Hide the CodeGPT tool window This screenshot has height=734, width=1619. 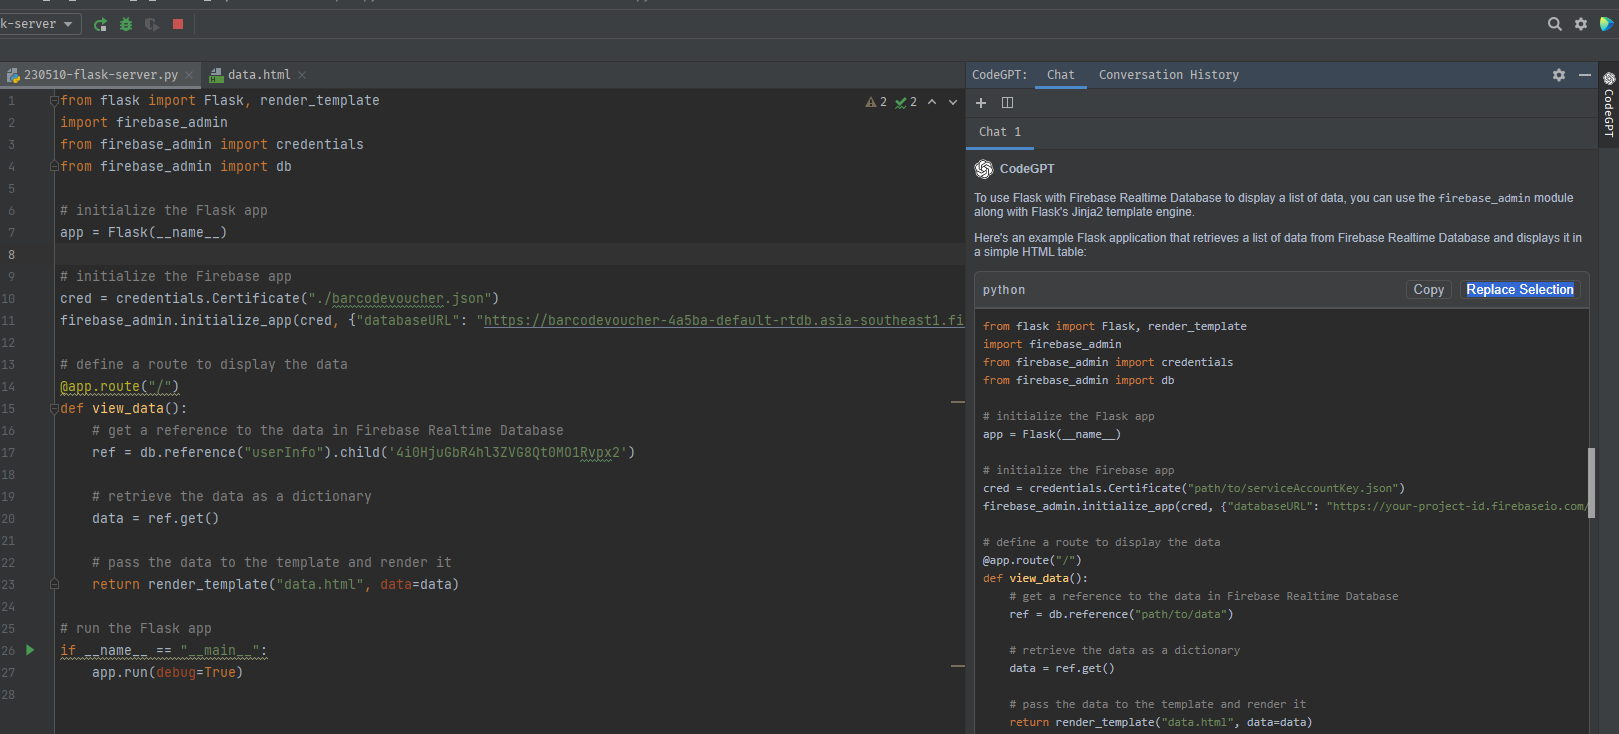pyautogui.click(x=1585, y=75)
